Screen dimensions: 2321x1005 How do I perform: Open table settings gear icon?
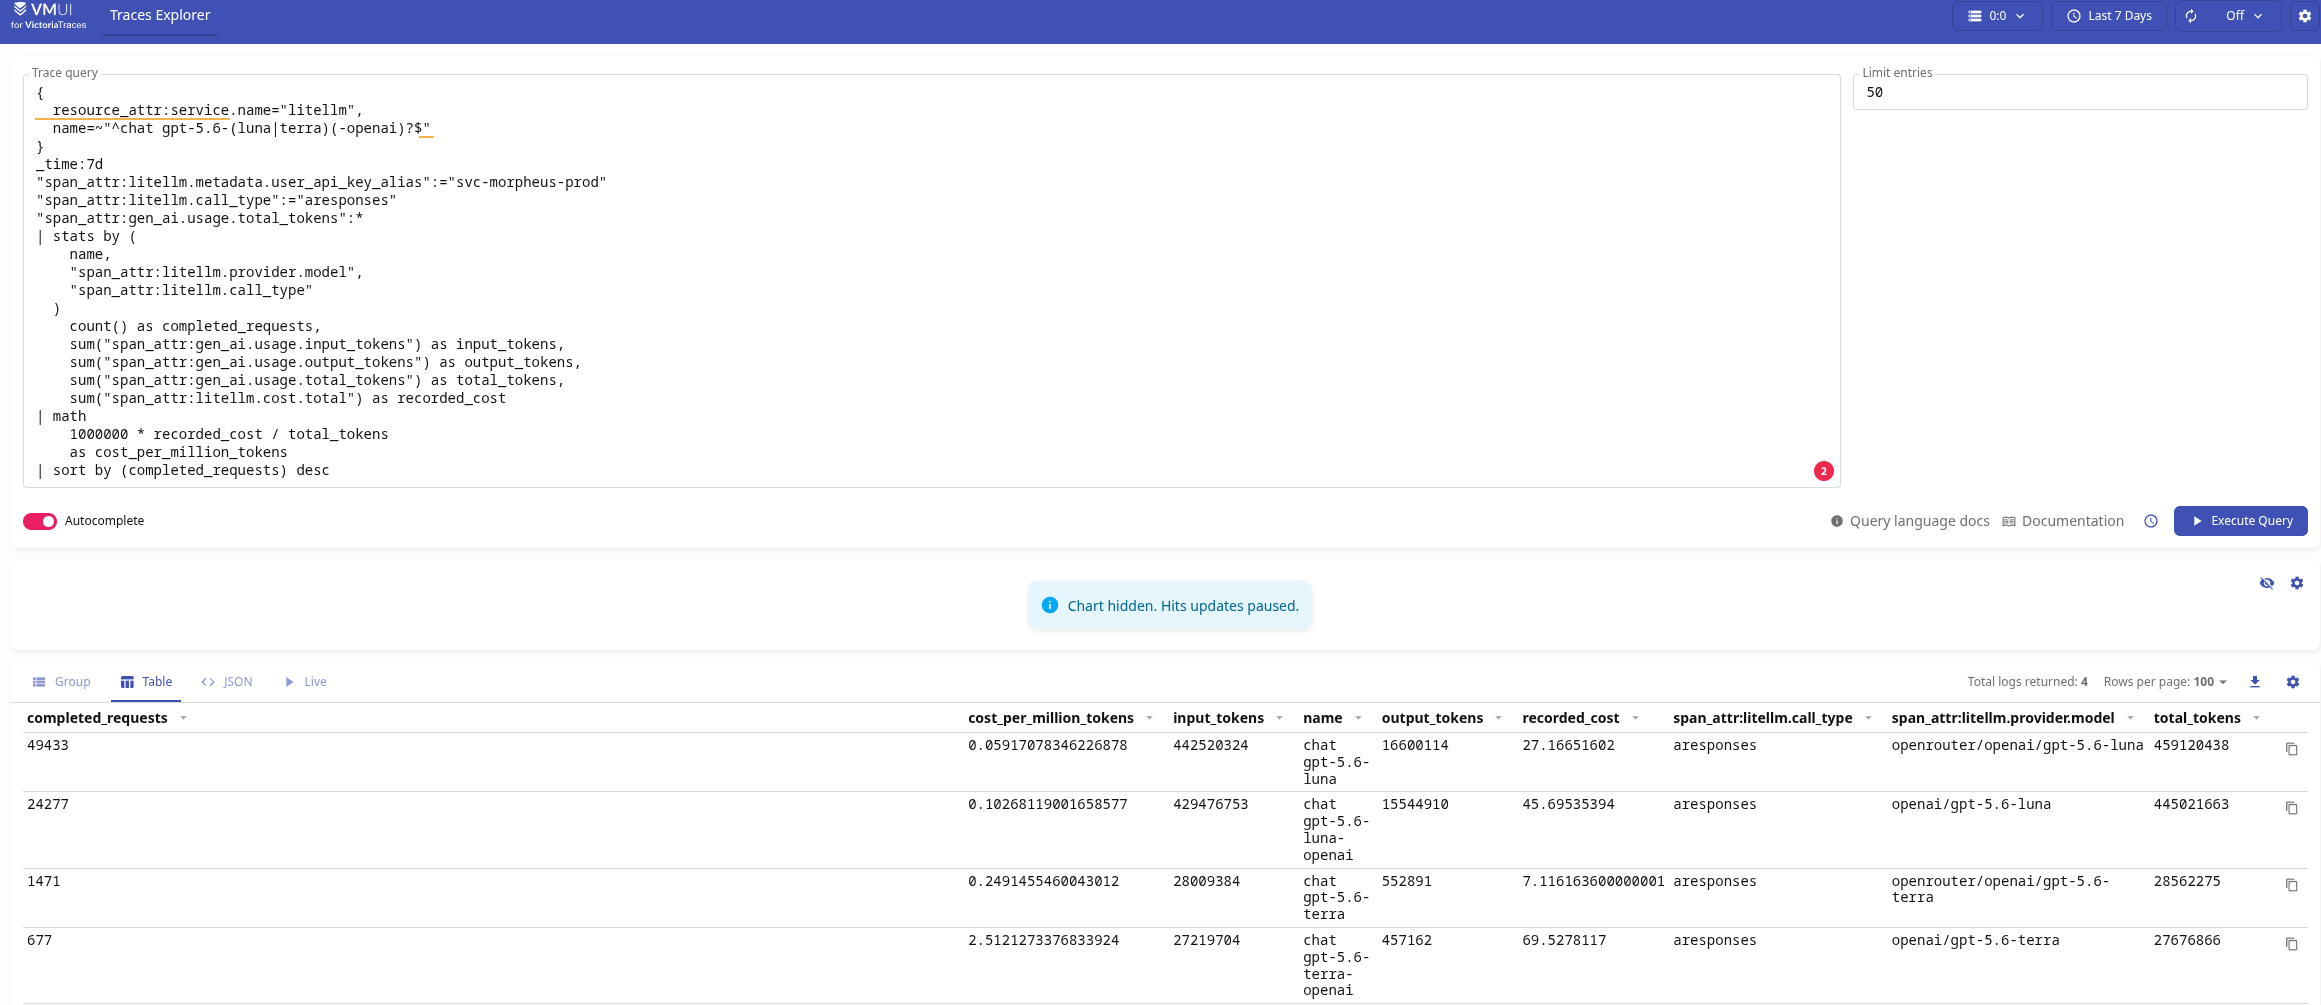pos(2293,682)
